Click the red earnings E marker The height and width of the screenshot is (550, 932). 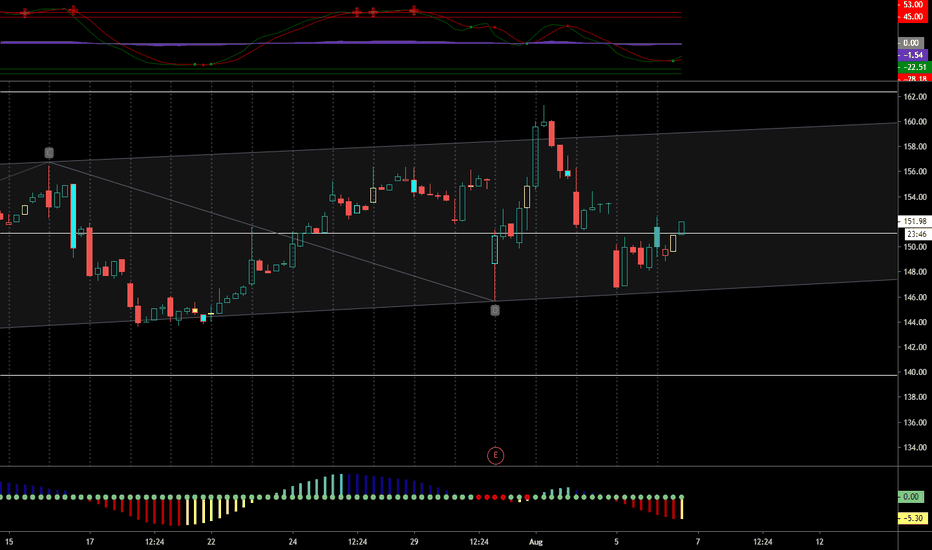(x=495, y=455)
